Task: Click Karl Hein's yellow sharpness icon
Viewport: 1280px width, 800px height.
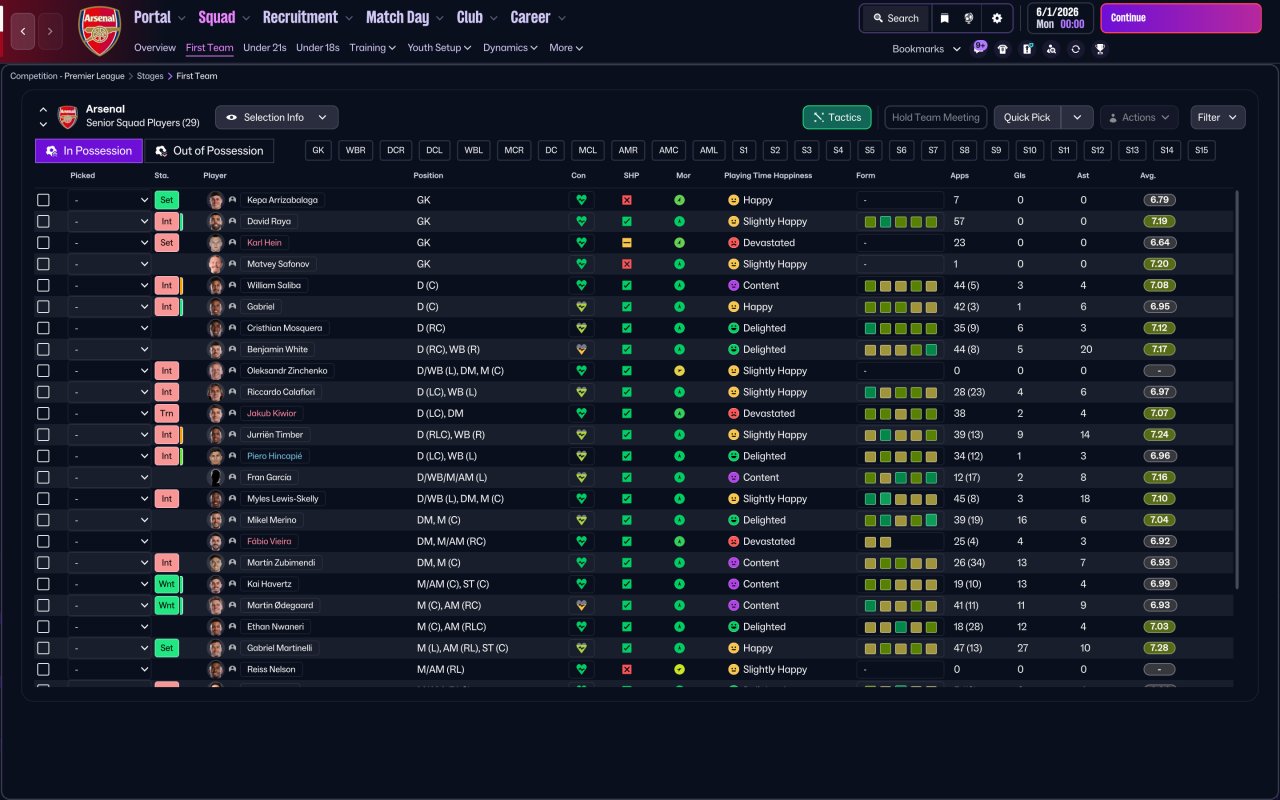Action: (x=627, y=243)
